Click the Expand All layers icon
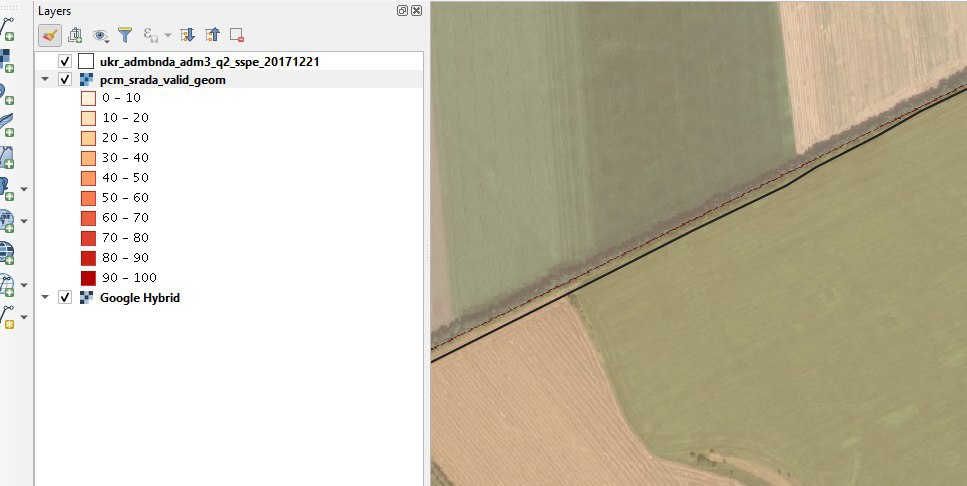The height and width of the screenshot is (486, 967). coord(187,35)
